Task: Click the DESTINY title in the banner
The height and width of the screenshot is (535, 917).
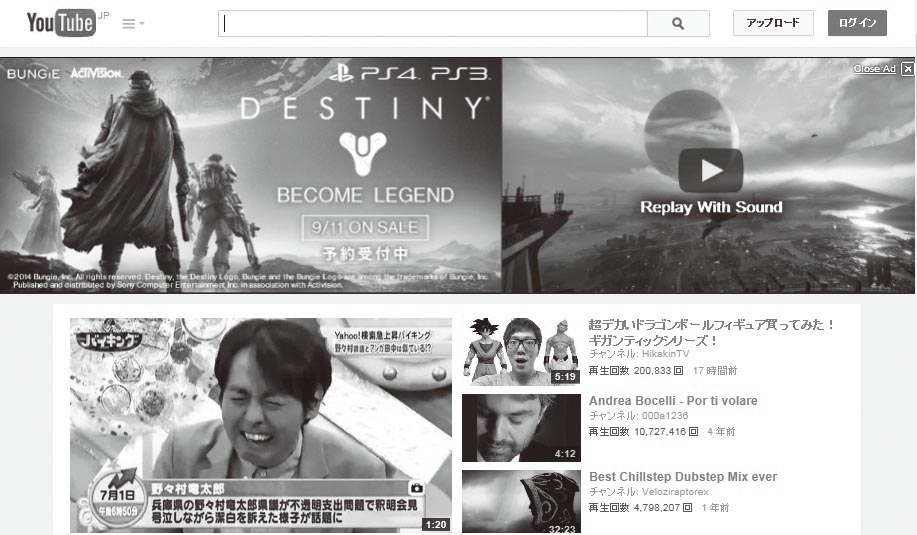Action: click(x=364, y=109)
